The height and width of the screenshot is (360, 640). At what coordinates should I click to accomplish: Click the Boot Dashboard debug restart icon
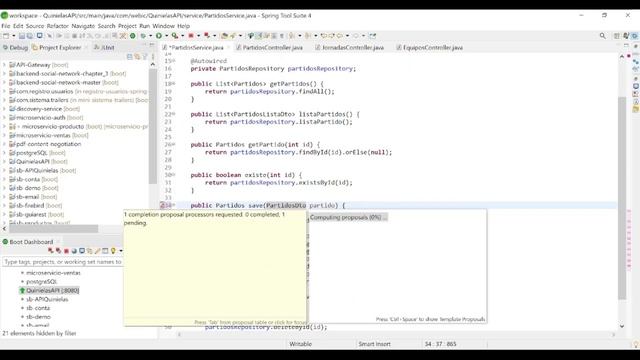click(x=58, y=251)
